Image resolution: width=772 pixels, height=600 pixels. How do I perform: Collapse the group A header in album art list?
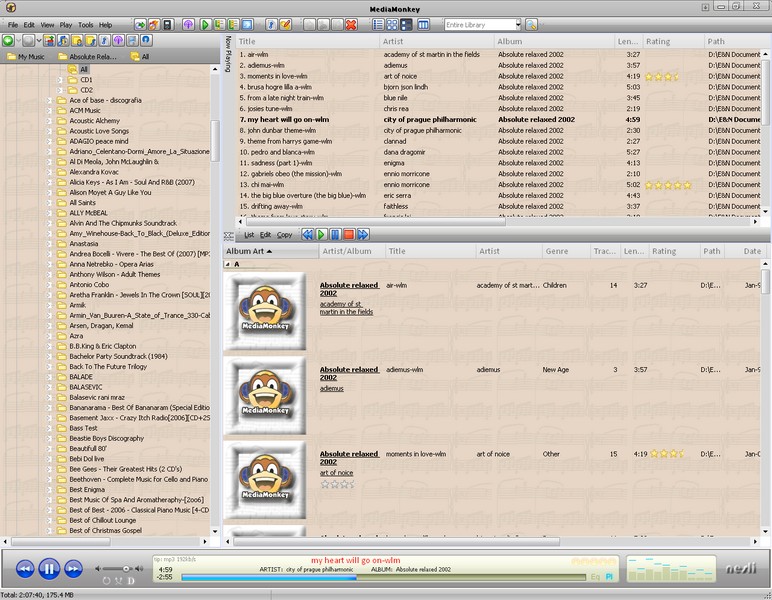click(227, 264)
